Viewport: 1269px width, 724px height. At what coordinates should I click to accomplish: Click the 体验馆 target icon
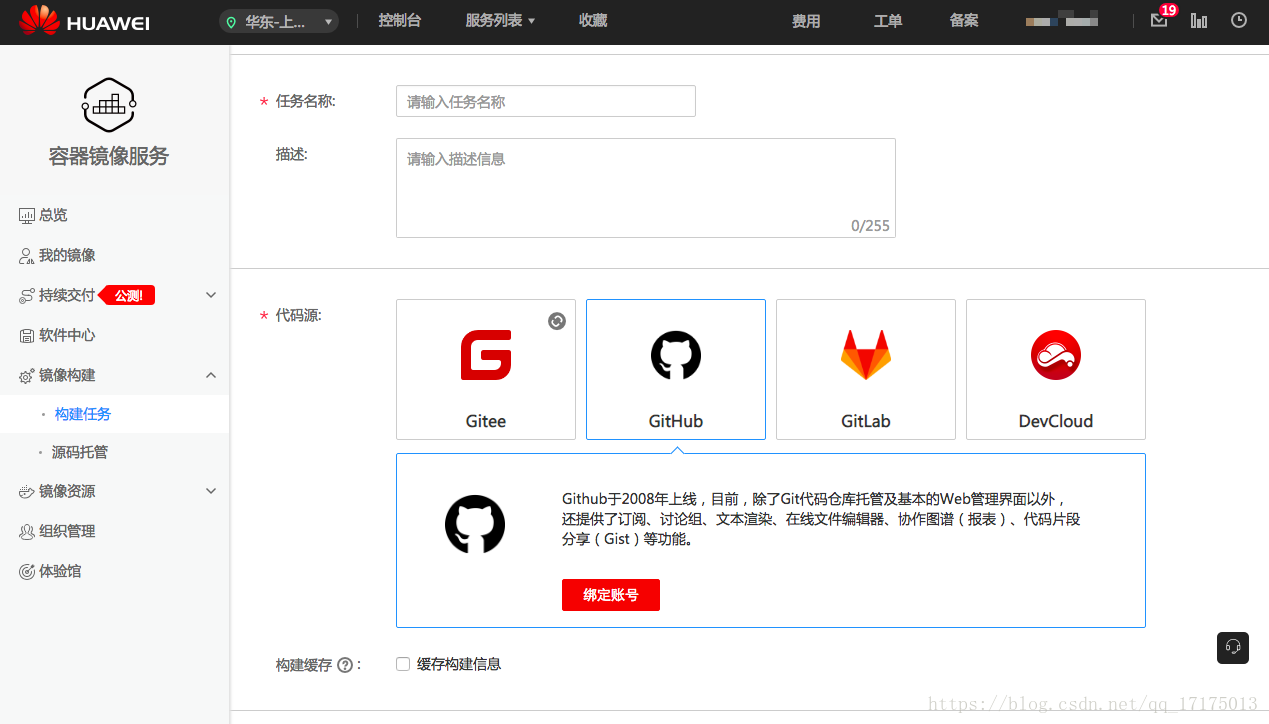(27, 572)
